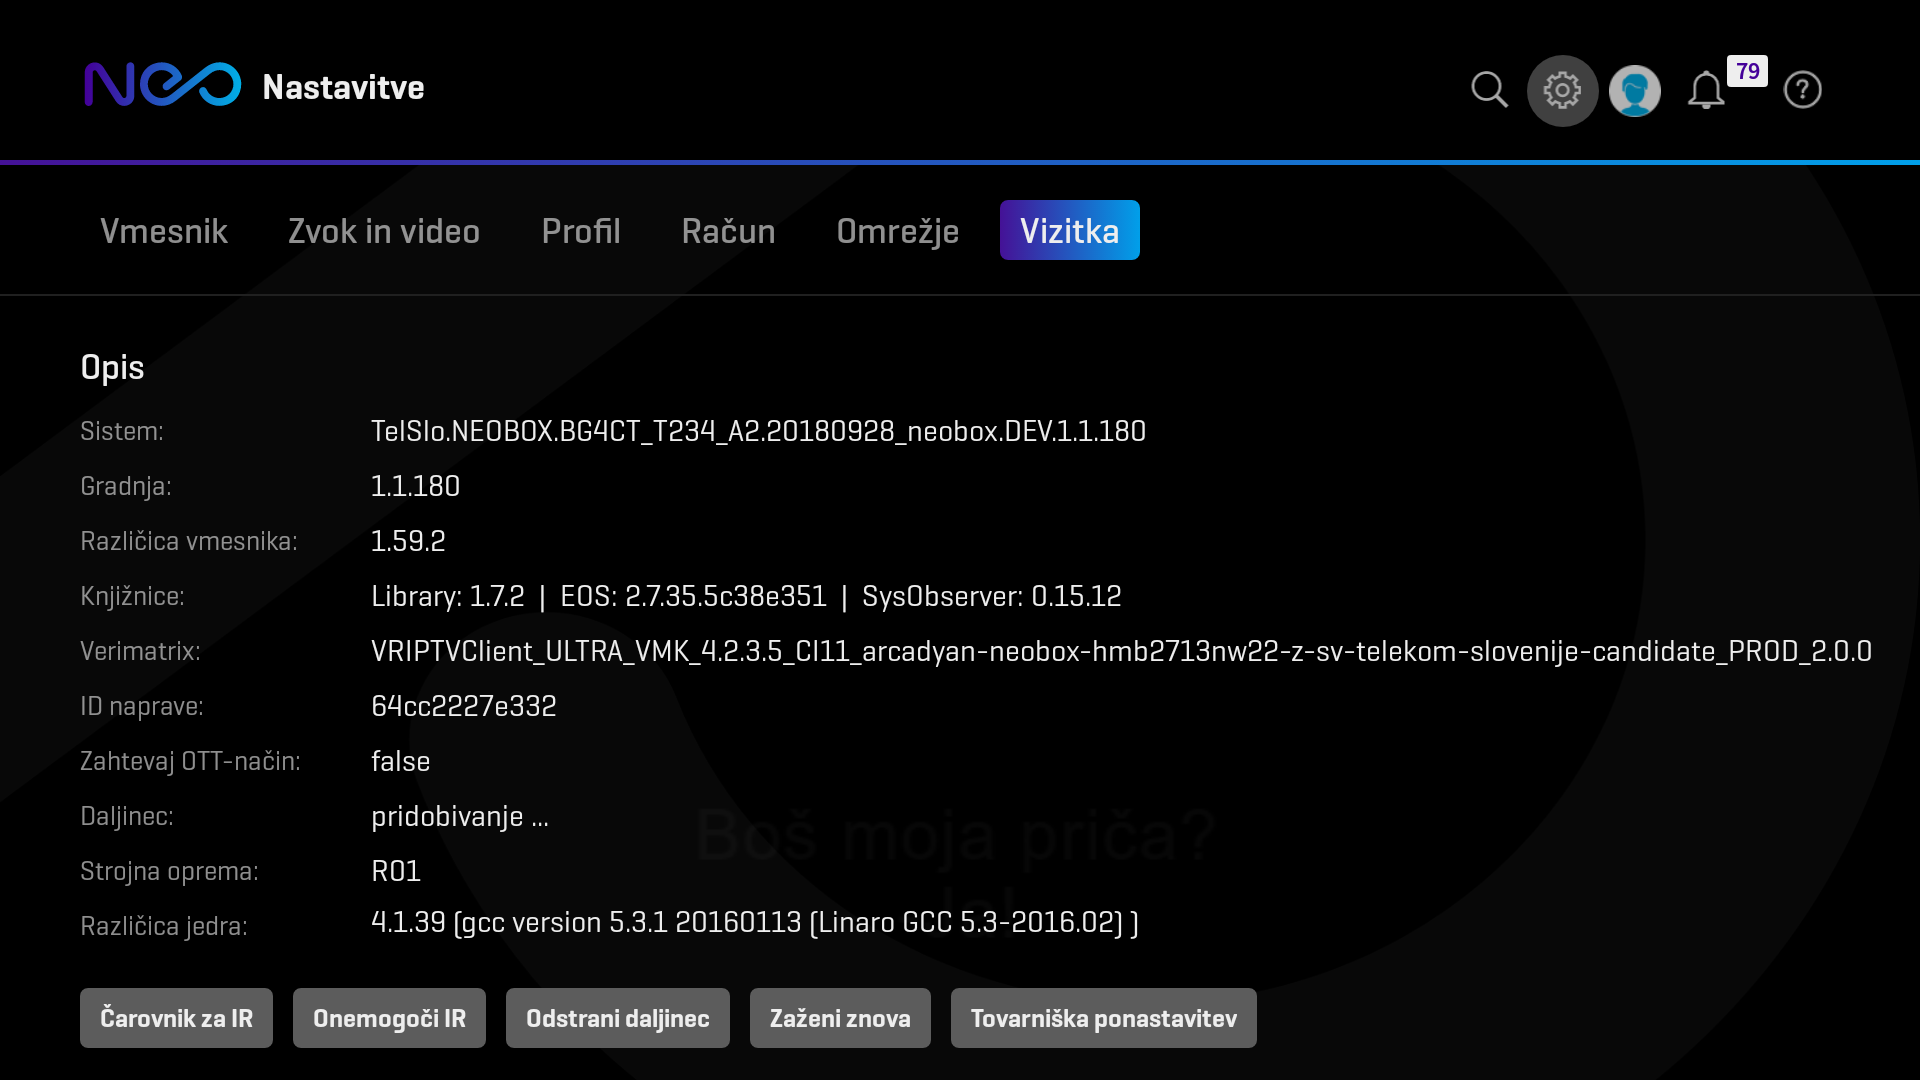Switch to the Zvok in video tab
1920x1080 pixels.
pyautogui.click(x=384, y=231)
